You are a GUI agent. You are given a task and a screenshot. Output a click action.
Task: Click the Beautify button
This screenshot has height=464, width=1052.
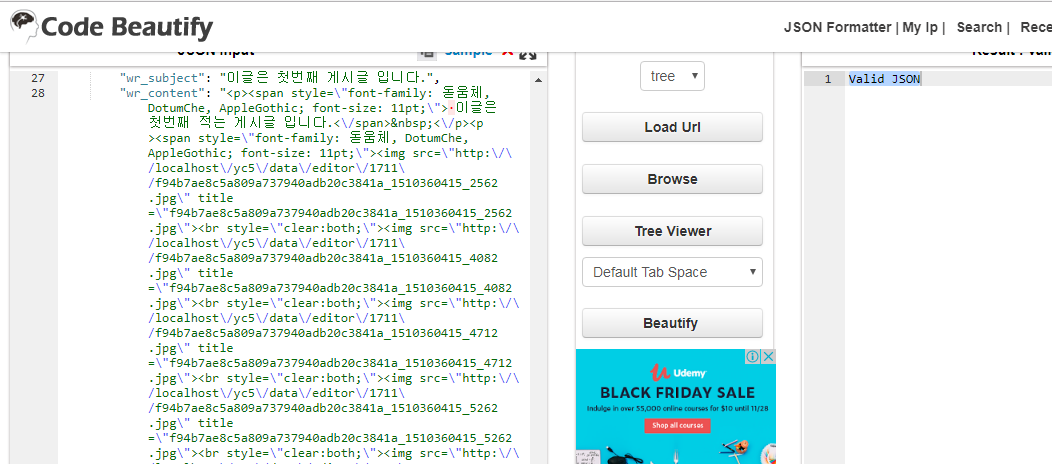point(672,323)
